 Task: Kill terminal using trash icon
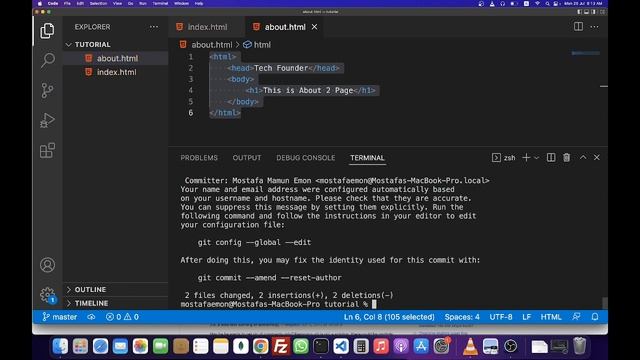(567, 158)
